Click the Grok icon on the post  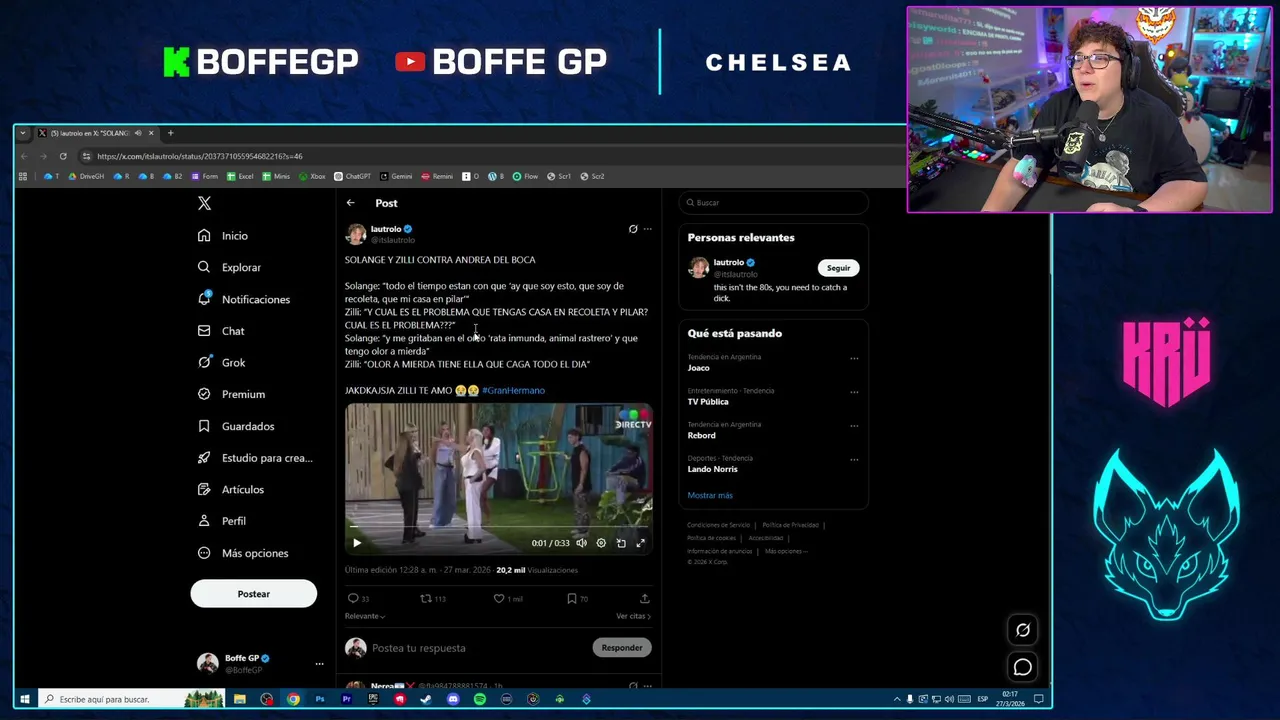[x=633, y=229]
